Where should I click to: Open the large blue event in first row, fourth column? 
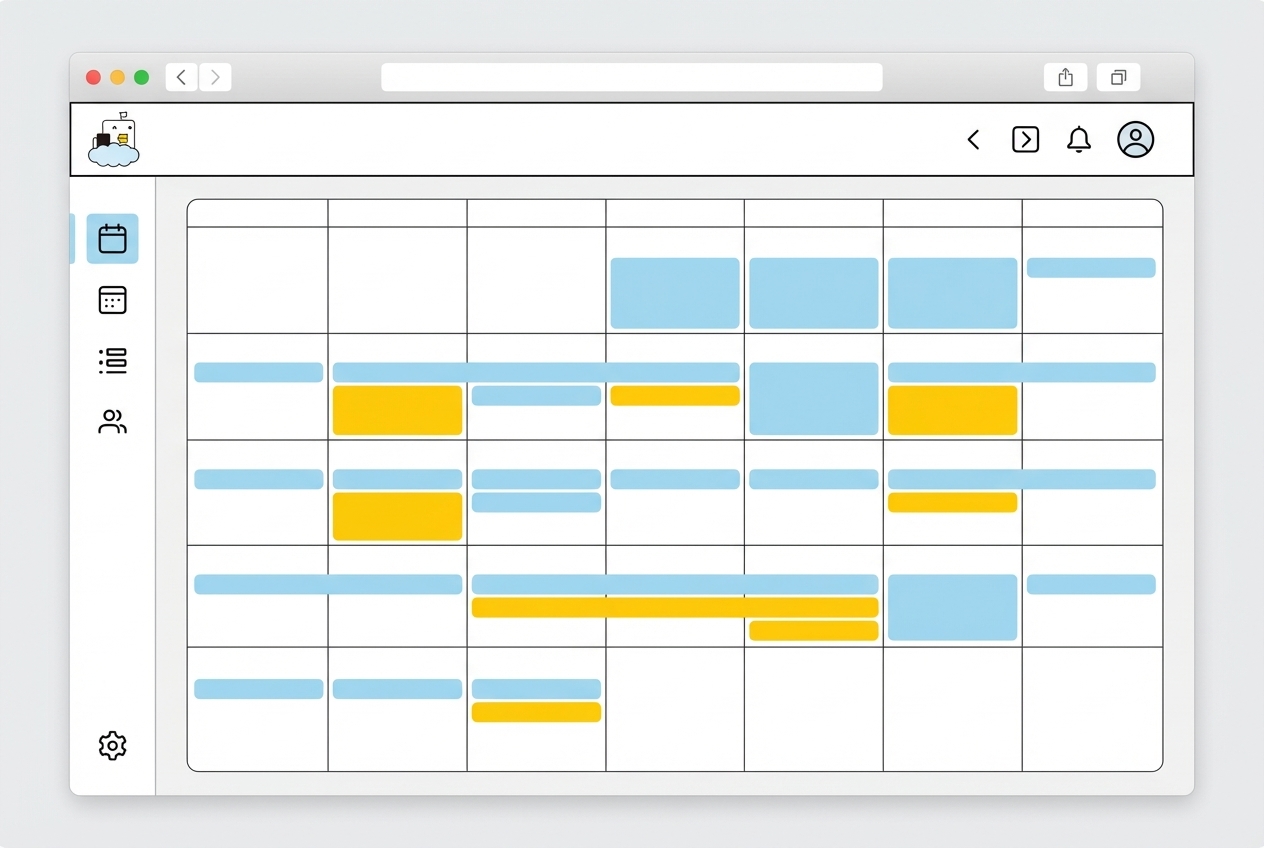click(675, 293)
